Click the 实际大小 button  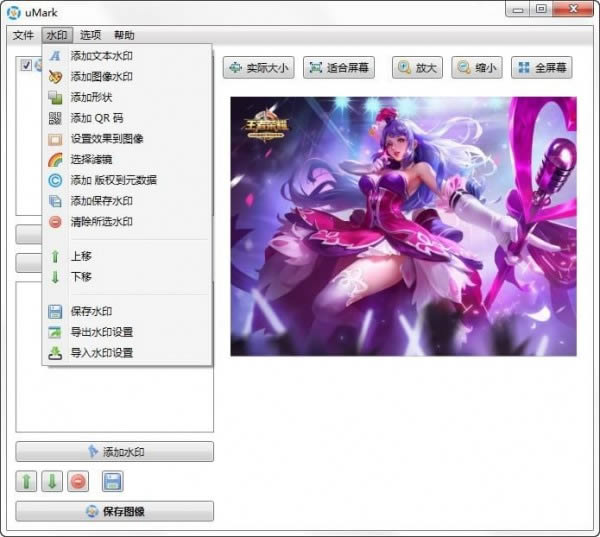click(x=259, y=68)
